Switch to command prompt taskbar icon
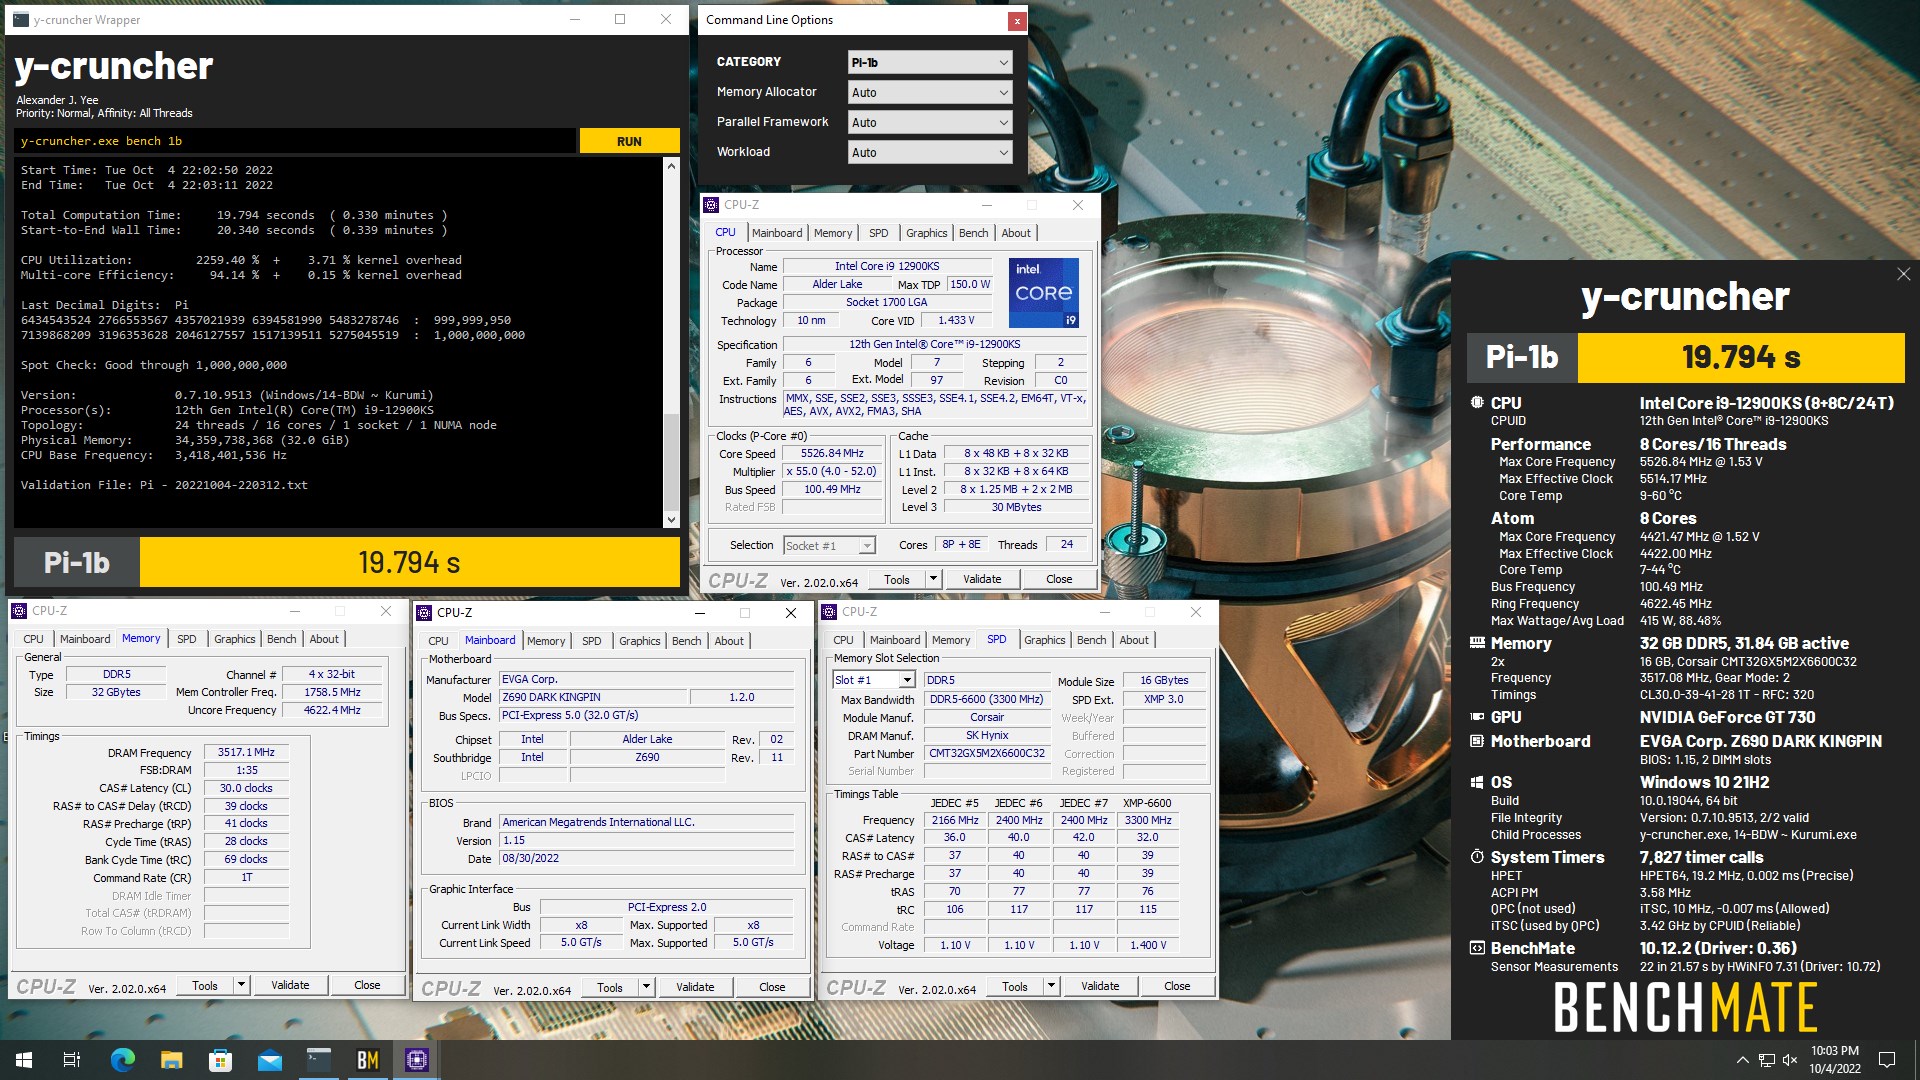Image resolution: width=1920 pixels, height=1080 pixels. 318,1060
